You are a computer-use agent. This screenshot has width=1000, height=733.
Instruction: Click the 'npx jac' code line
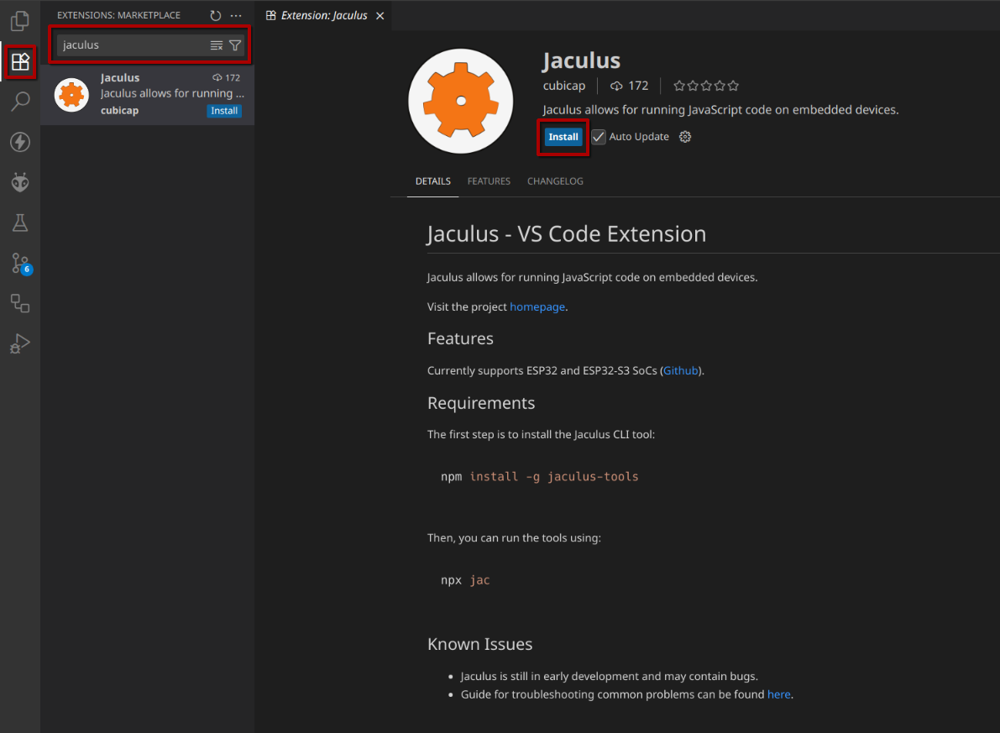[466, 580]
